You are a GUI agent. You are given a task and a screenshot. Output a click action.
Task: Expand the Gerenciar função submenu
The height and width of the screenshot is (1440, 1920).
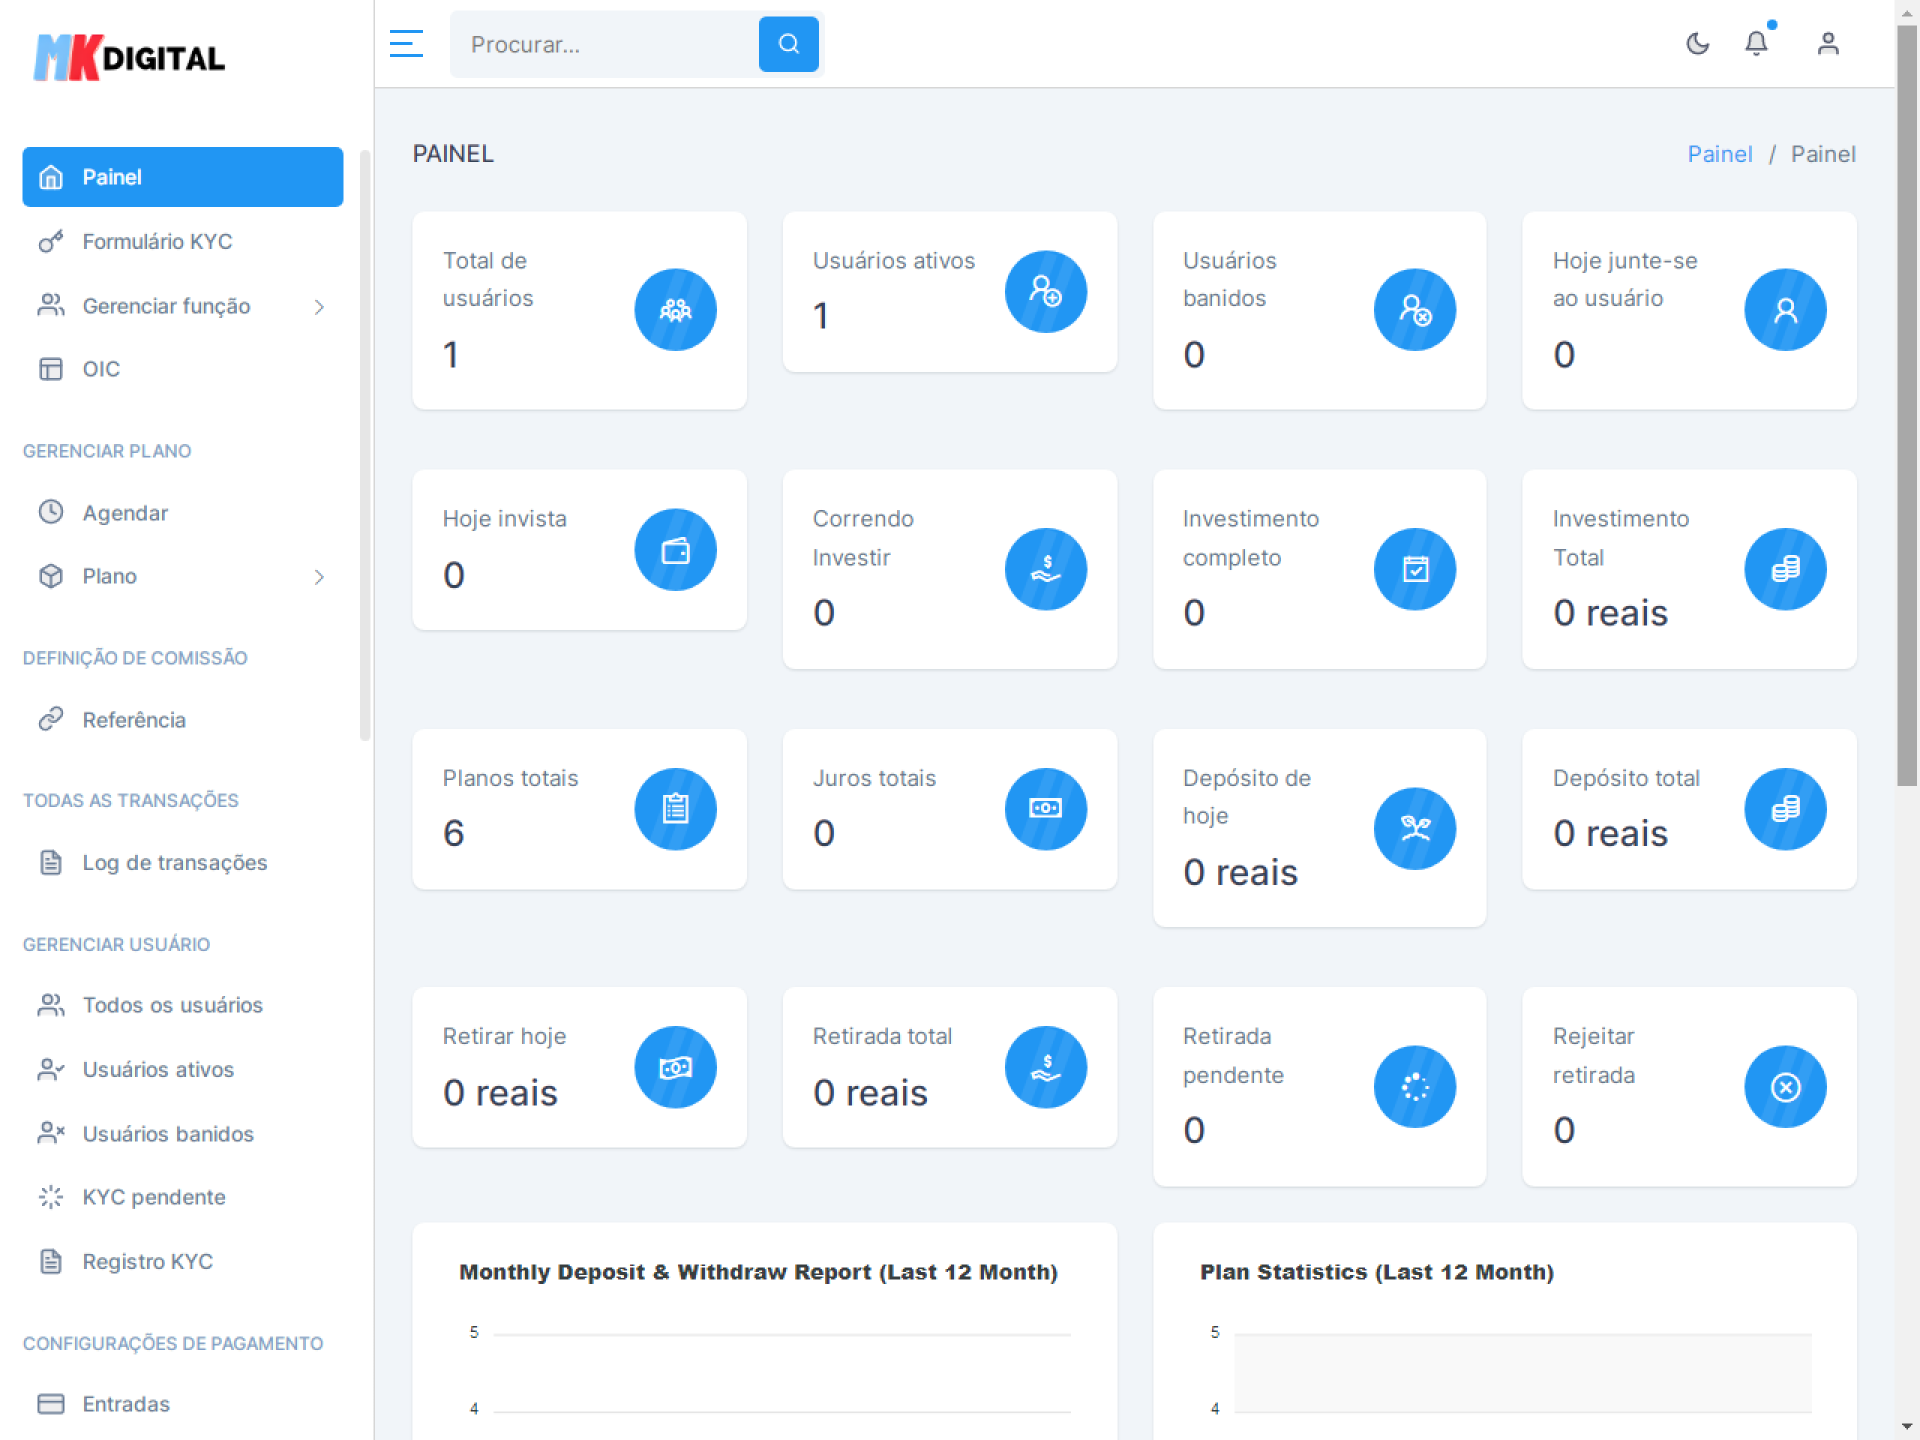point(319,307)
